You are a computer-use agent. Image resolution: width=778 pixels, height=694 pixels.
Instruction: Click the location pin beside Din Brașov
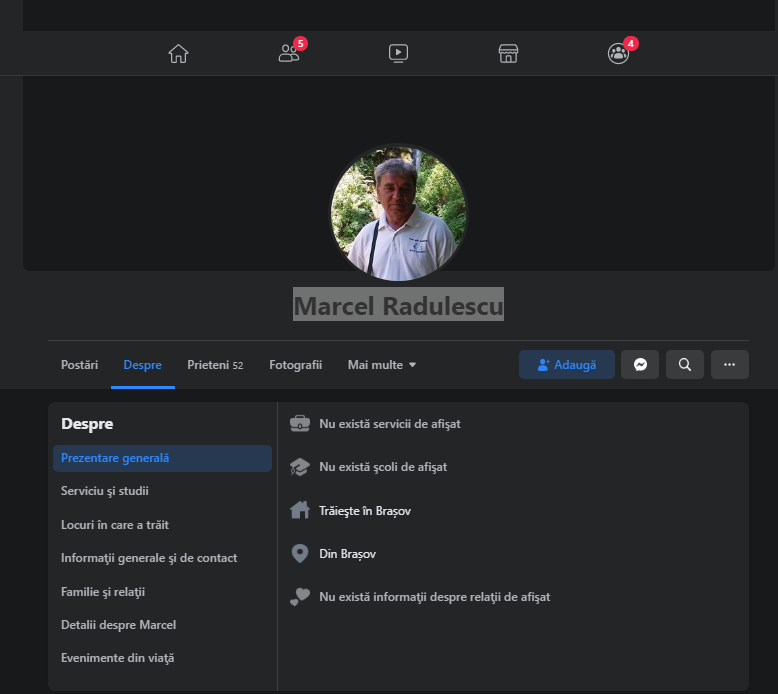click(300, 554)
